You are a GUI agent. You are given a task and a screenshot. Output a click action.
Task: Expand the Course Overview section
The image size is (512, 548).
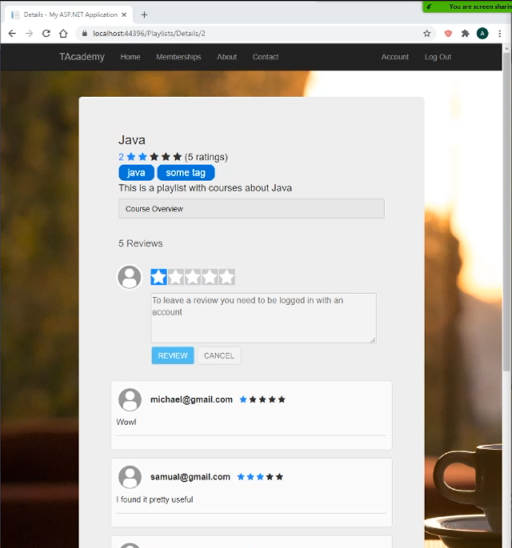(x=251, y=209)
